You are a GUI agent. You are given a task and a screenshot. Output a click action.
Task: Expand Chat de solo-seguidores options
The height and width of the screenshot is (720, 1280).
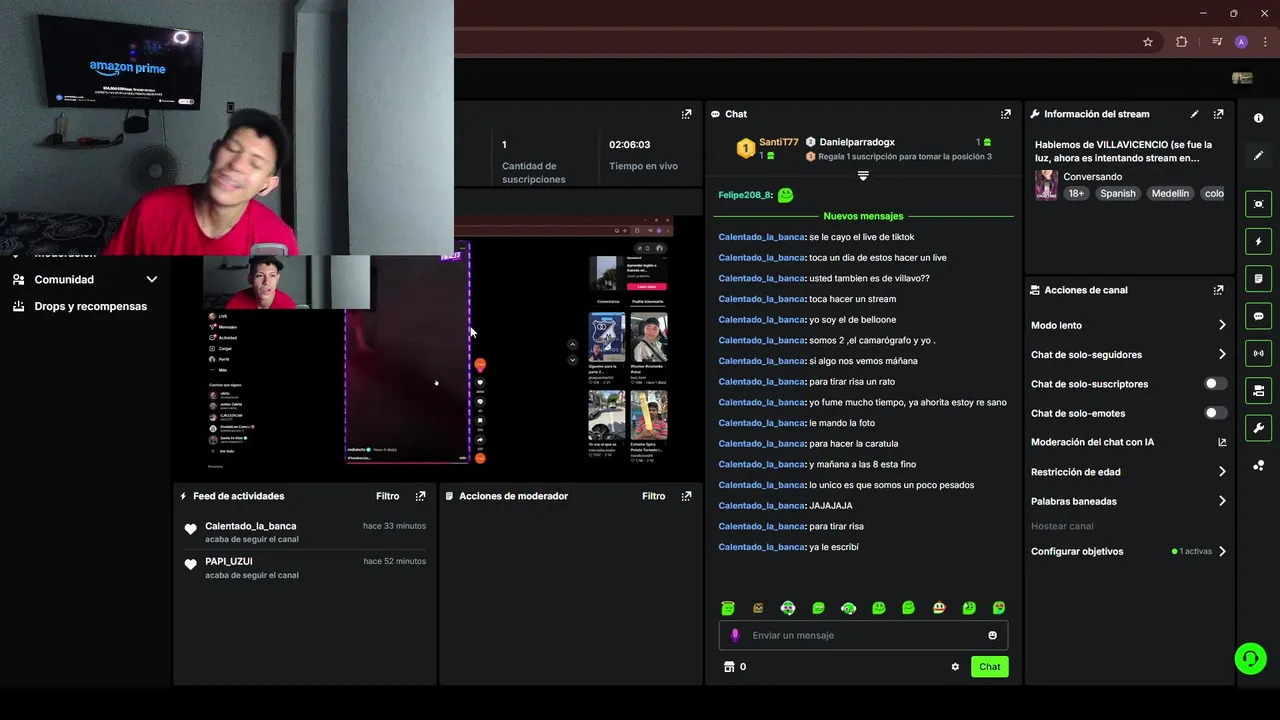[1222, 354]
